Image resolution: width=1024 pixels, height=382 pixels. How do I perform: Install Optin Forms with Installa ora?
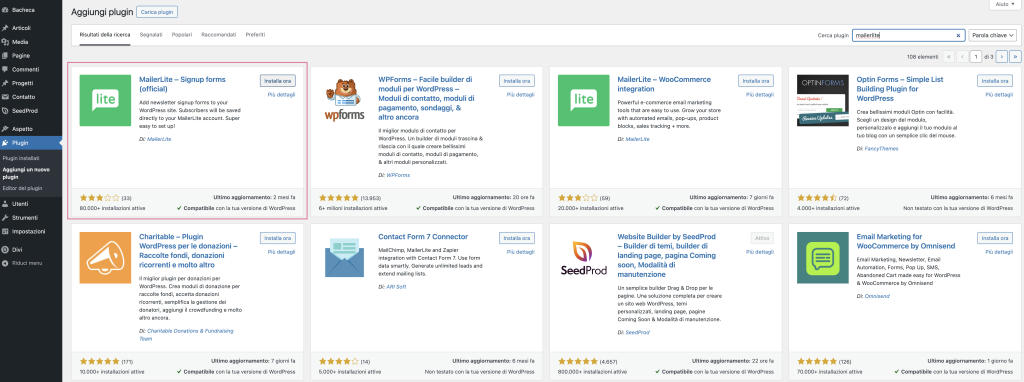[995, 81]
